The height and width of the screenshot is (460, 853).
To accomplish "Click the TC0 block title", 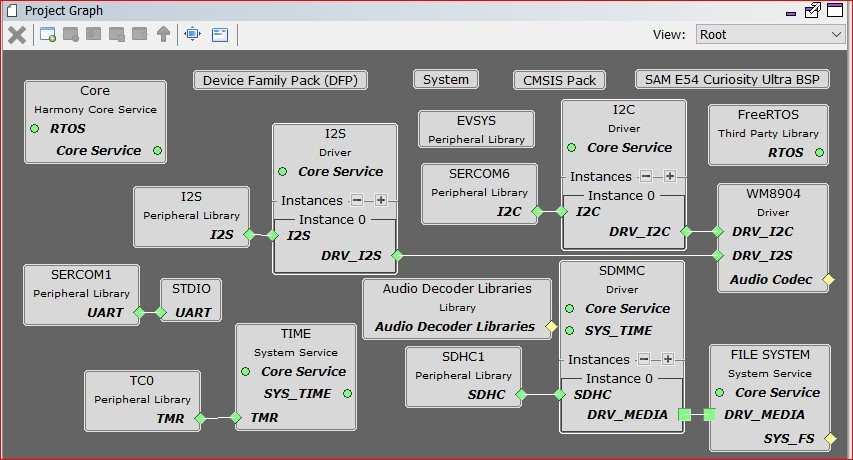I will pos(141,381).
